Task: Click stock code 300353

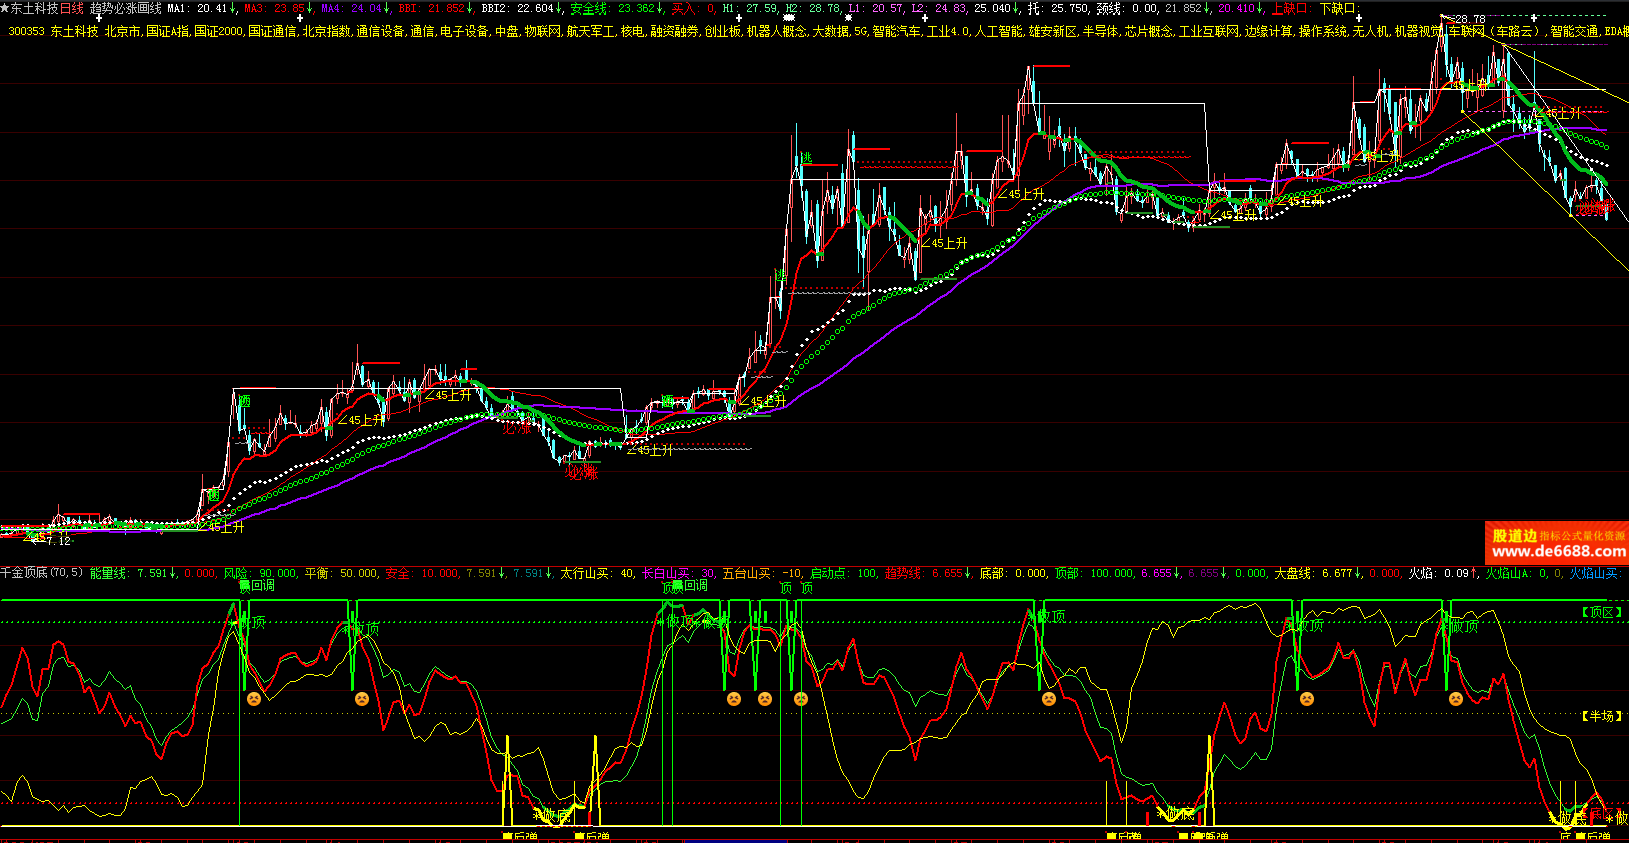Action: tap(26, 32)
